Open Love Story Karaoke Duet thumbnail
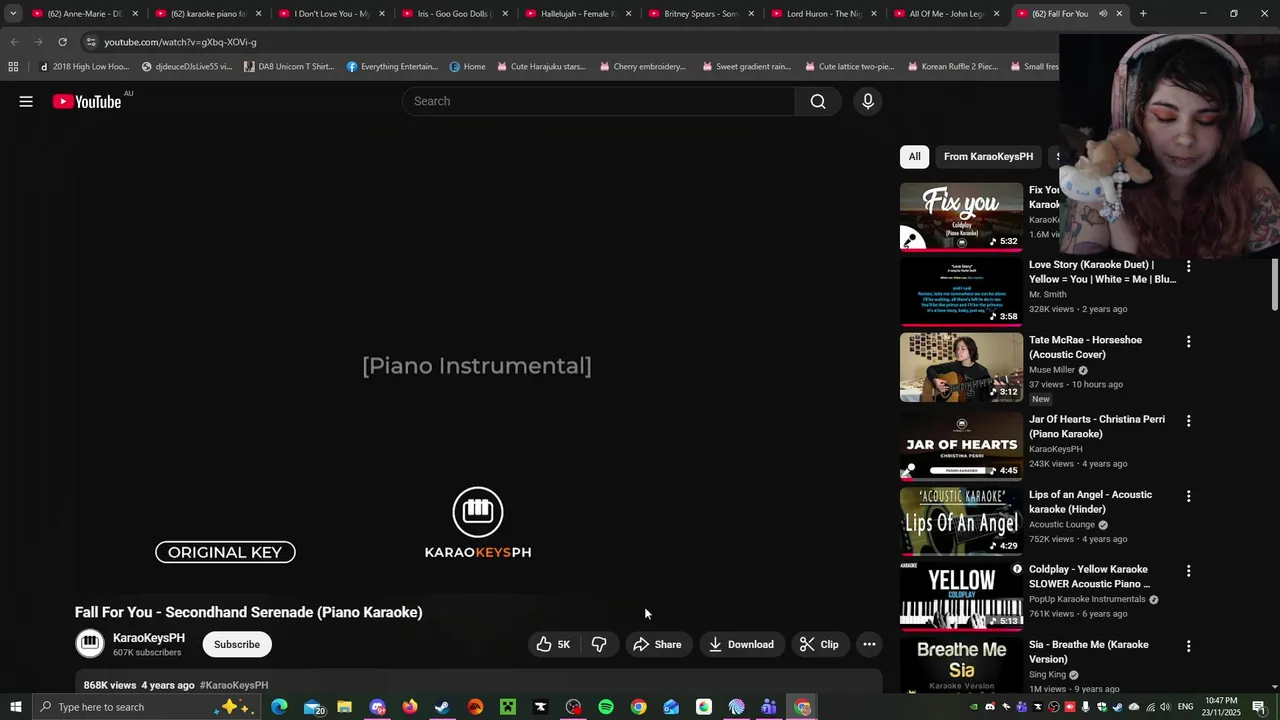This screenshot has height=720, width=1280. [961, 291]
